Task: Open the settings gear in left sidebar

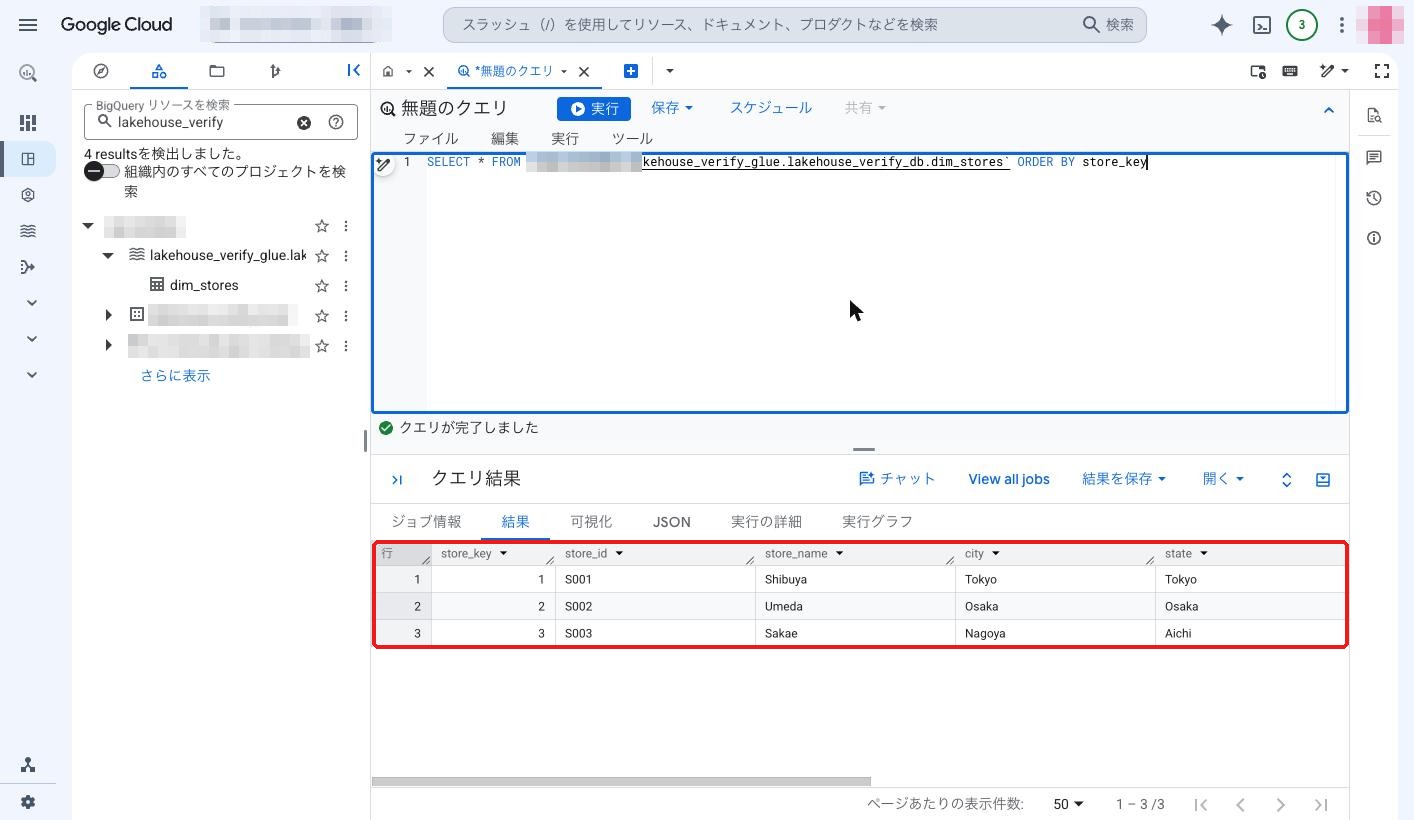Action: tap(28, 802)
